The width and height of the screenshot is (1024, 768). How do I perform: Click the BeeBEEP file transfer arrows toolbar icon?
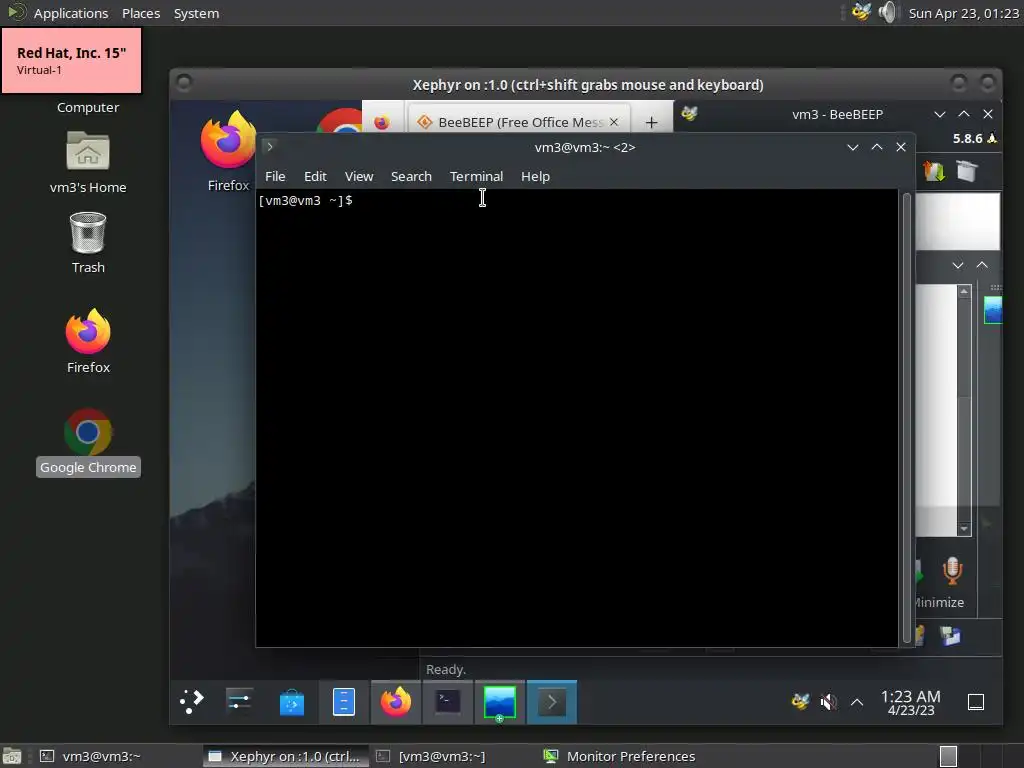933,172
